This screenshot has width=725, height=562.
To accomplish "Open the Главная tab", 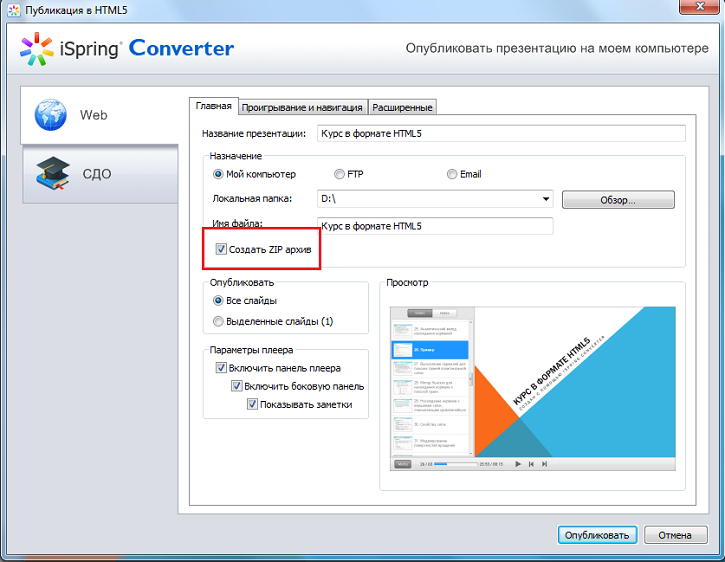I will click(x=214, y=106).
